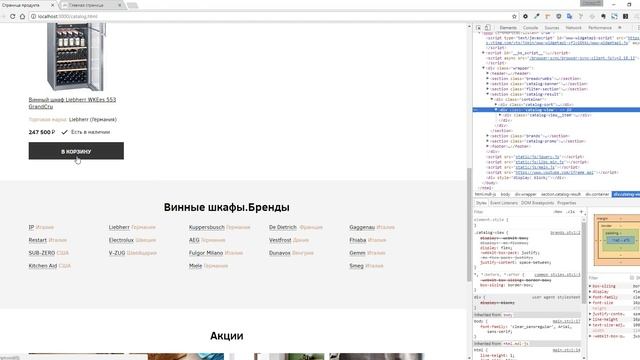Click the new style rule plus icon

[x=581, y=212]
